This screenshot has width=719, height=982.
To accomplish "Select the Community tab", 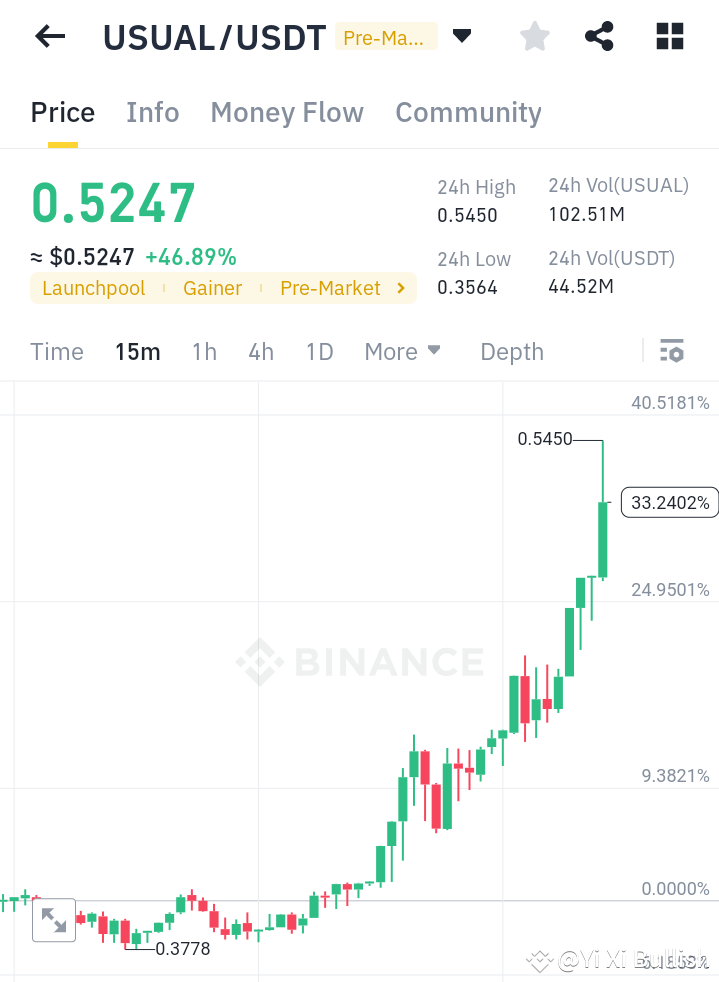I will tap(468, 113).
